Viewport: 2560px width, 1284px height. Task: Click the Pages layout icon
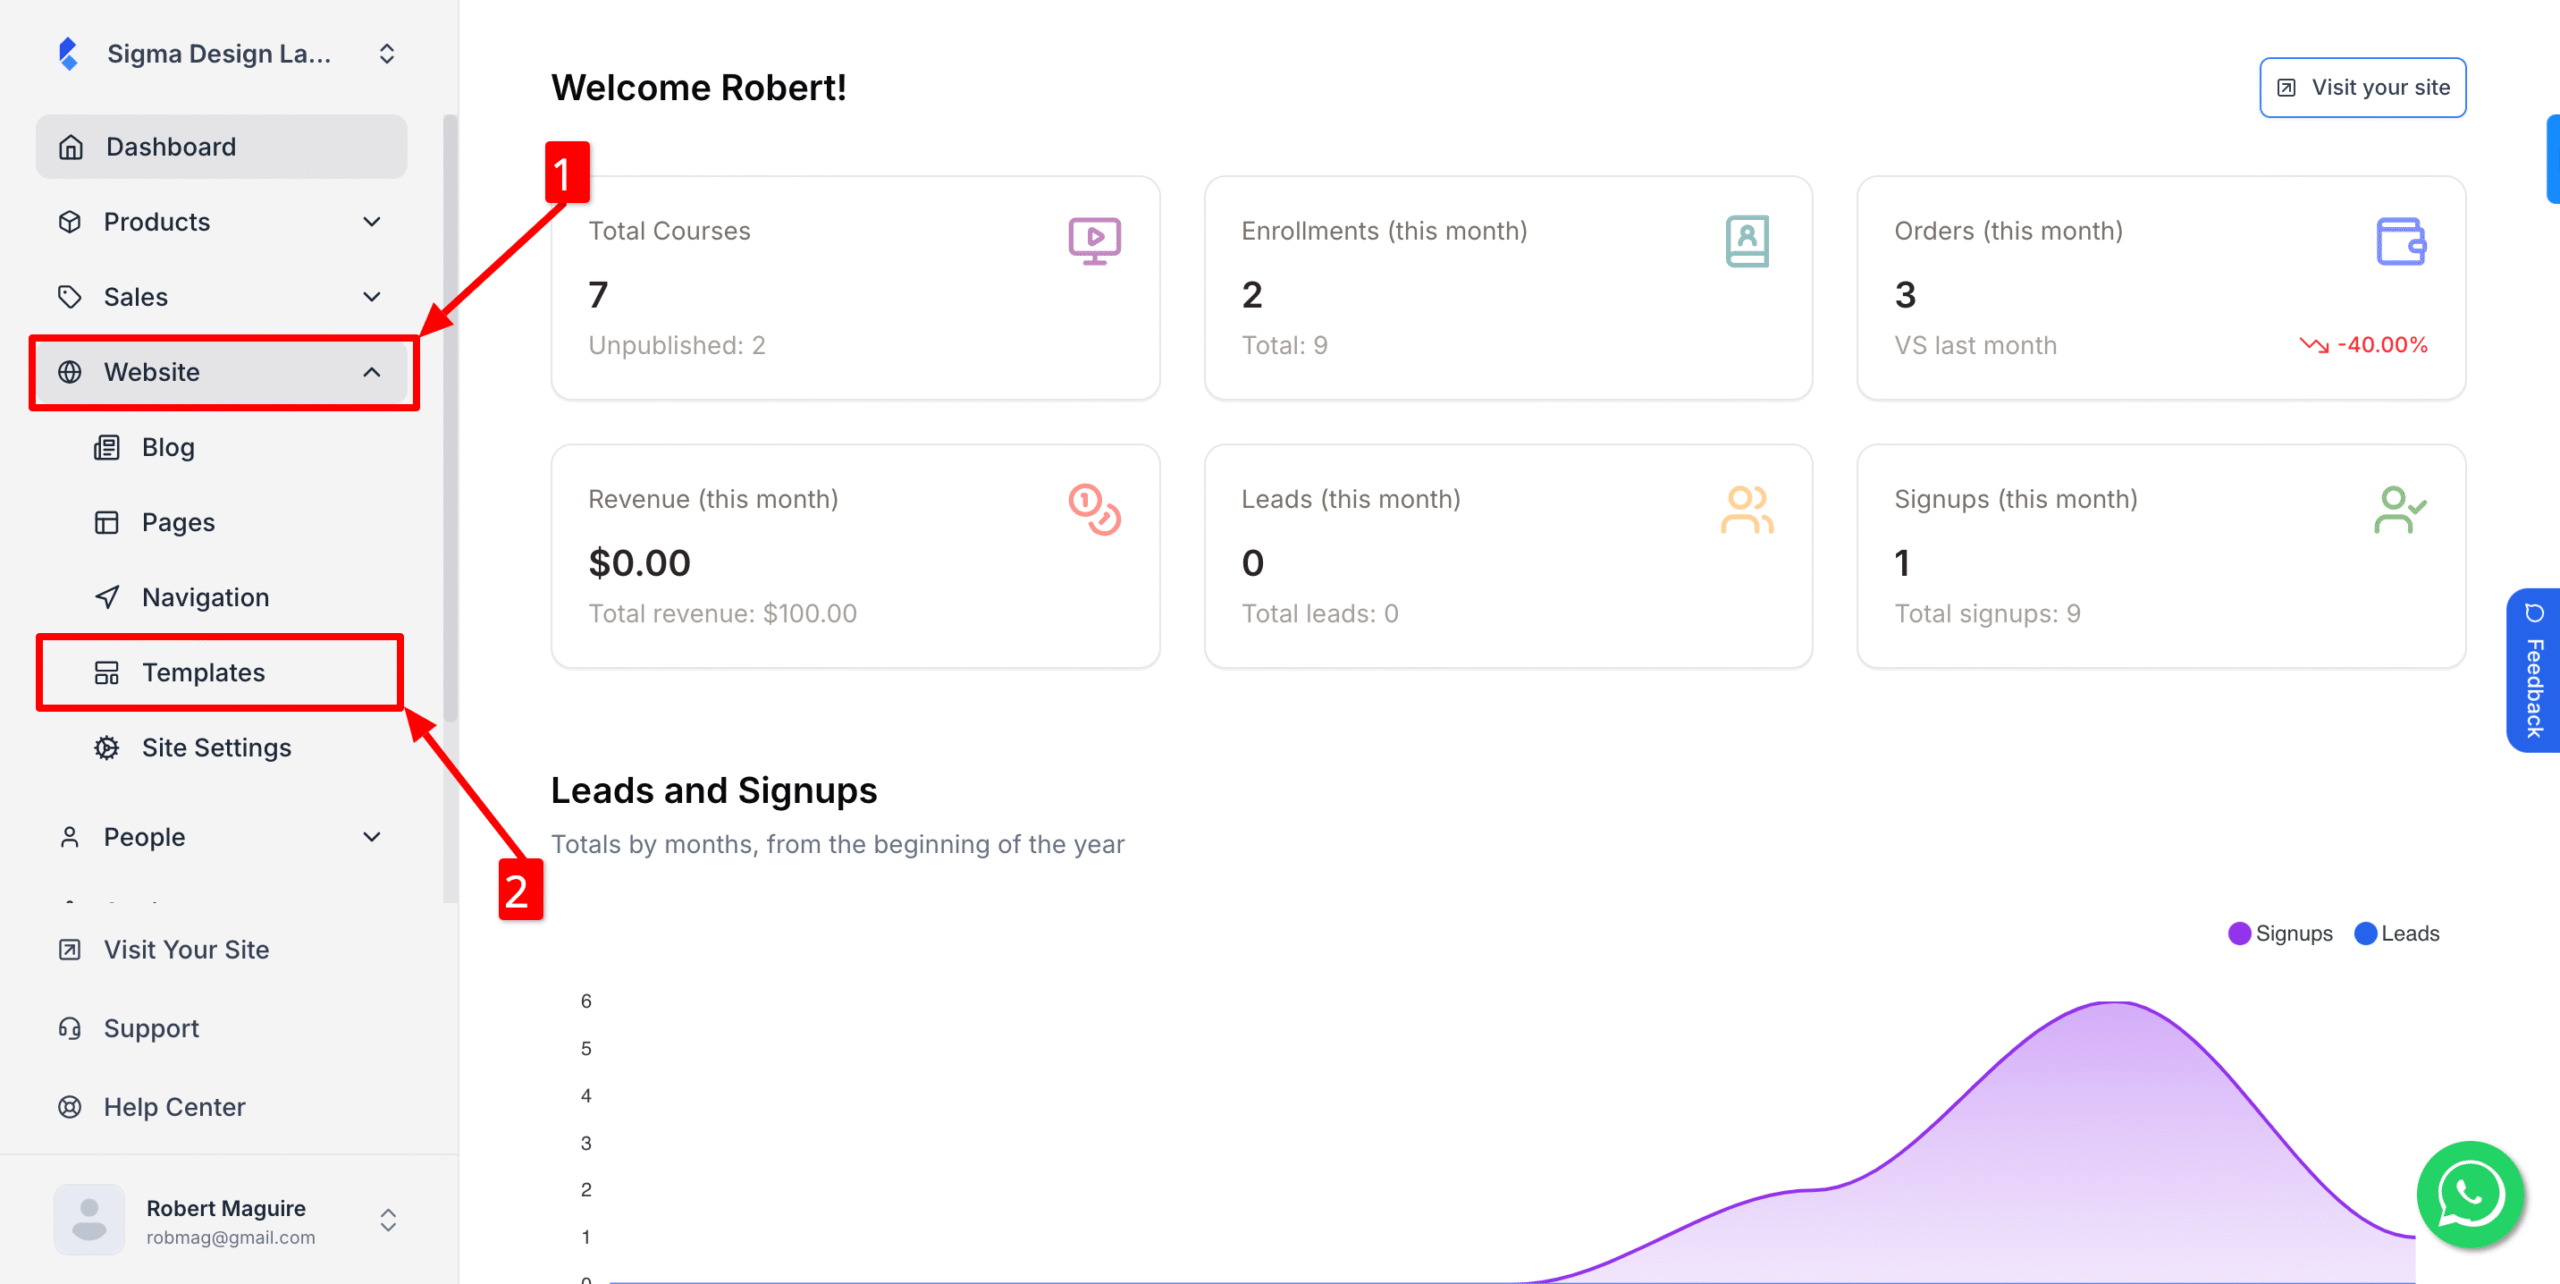click(107, 522)
